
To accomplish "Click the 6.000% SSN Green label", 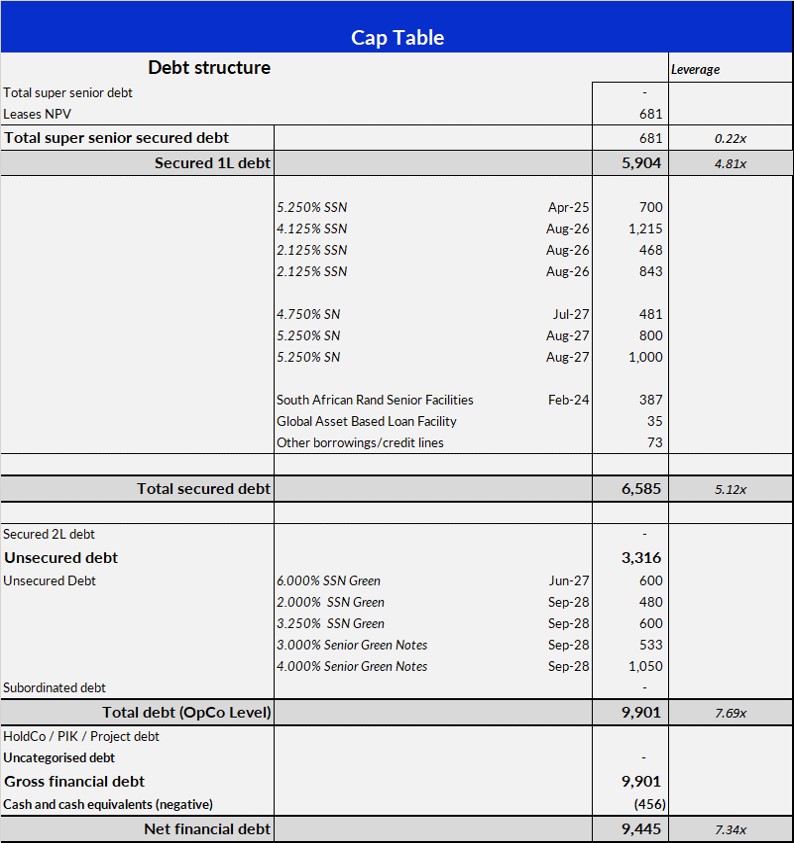I will pyautogui.click(x=328, y=581).
